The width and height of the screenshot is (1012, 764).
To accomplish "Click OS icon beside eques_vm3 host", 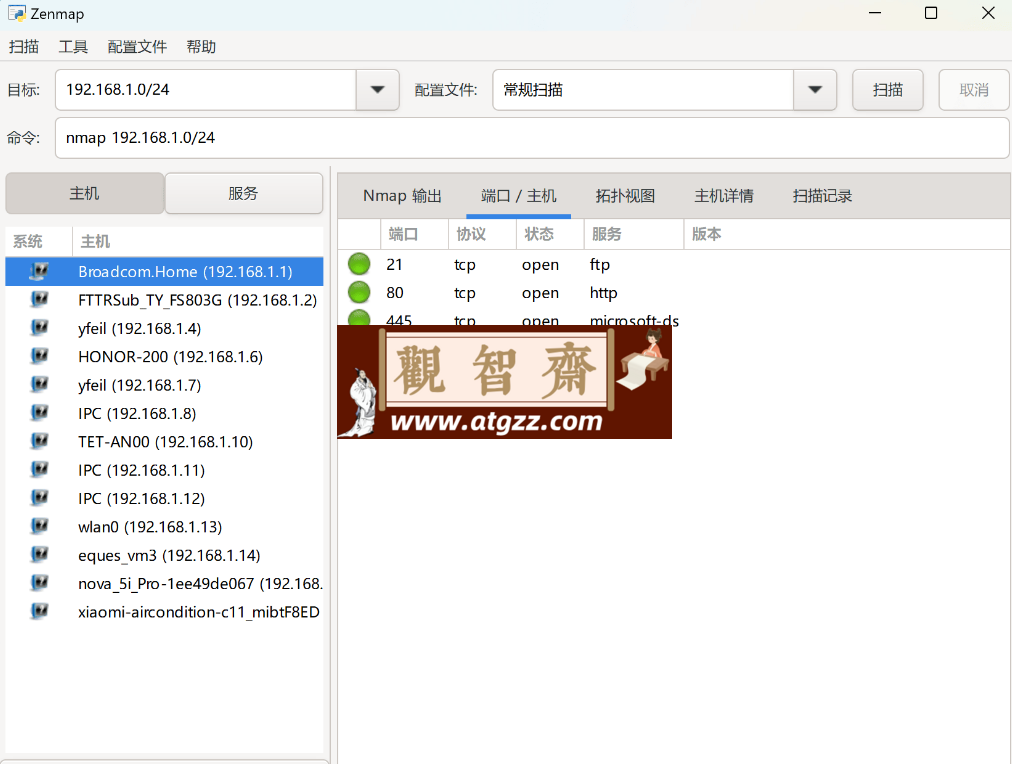I will point(39,556).
